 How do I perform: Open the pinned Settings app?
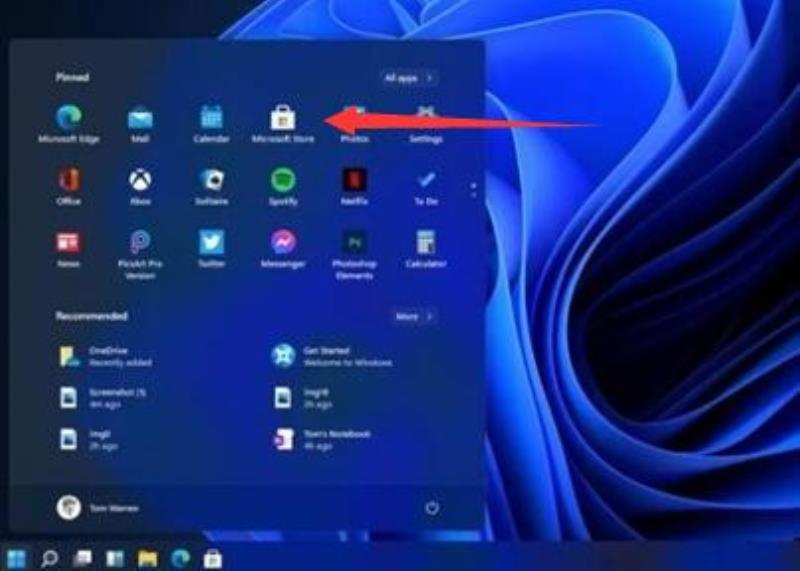pyautogui.click(x=426, y=124)
